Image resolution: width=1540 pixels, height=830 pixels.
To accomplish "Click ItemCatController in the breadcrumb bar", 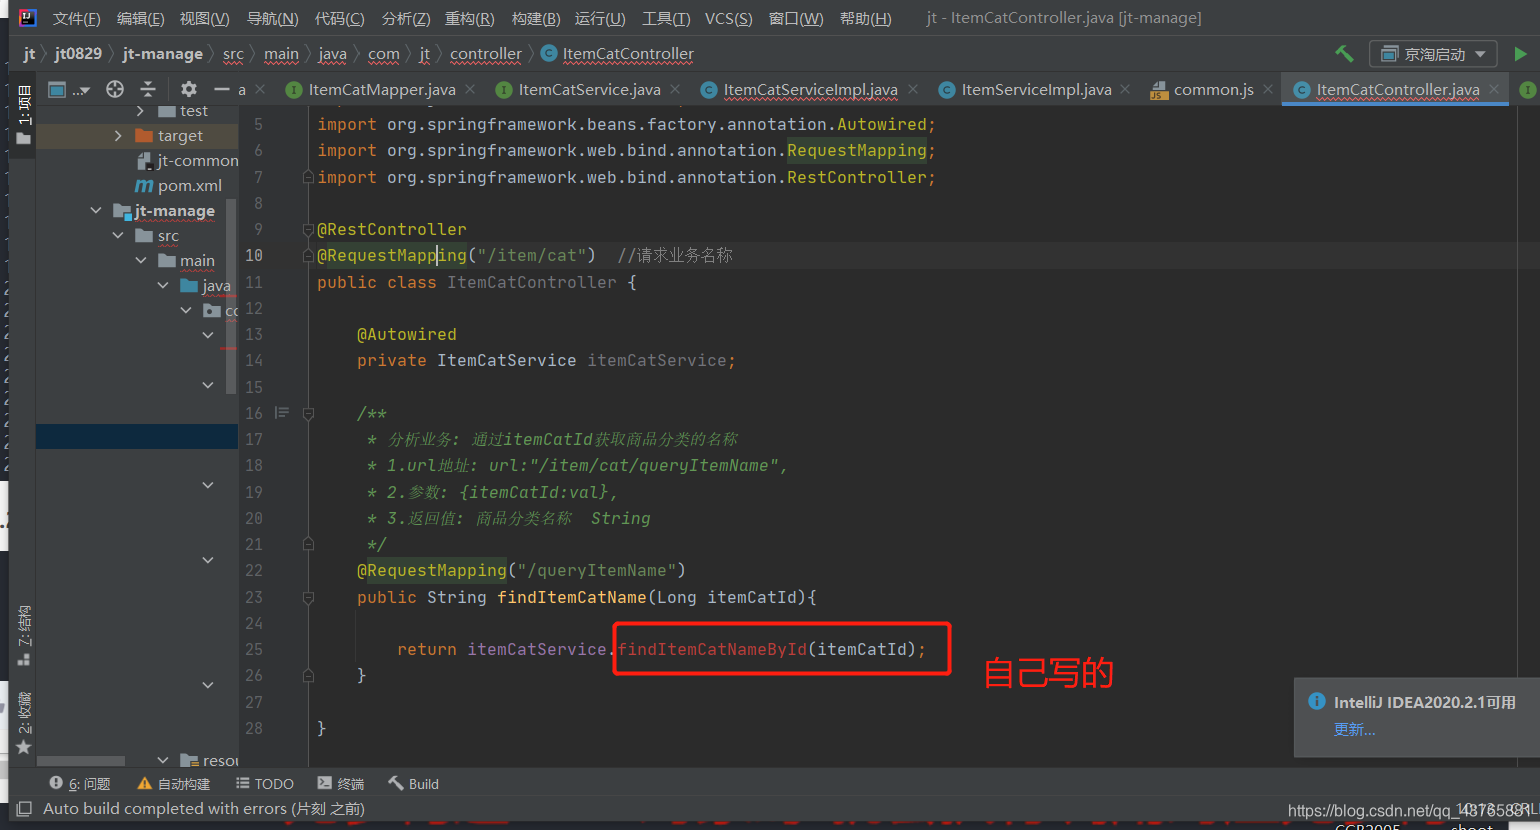I will tap(617, 54).
